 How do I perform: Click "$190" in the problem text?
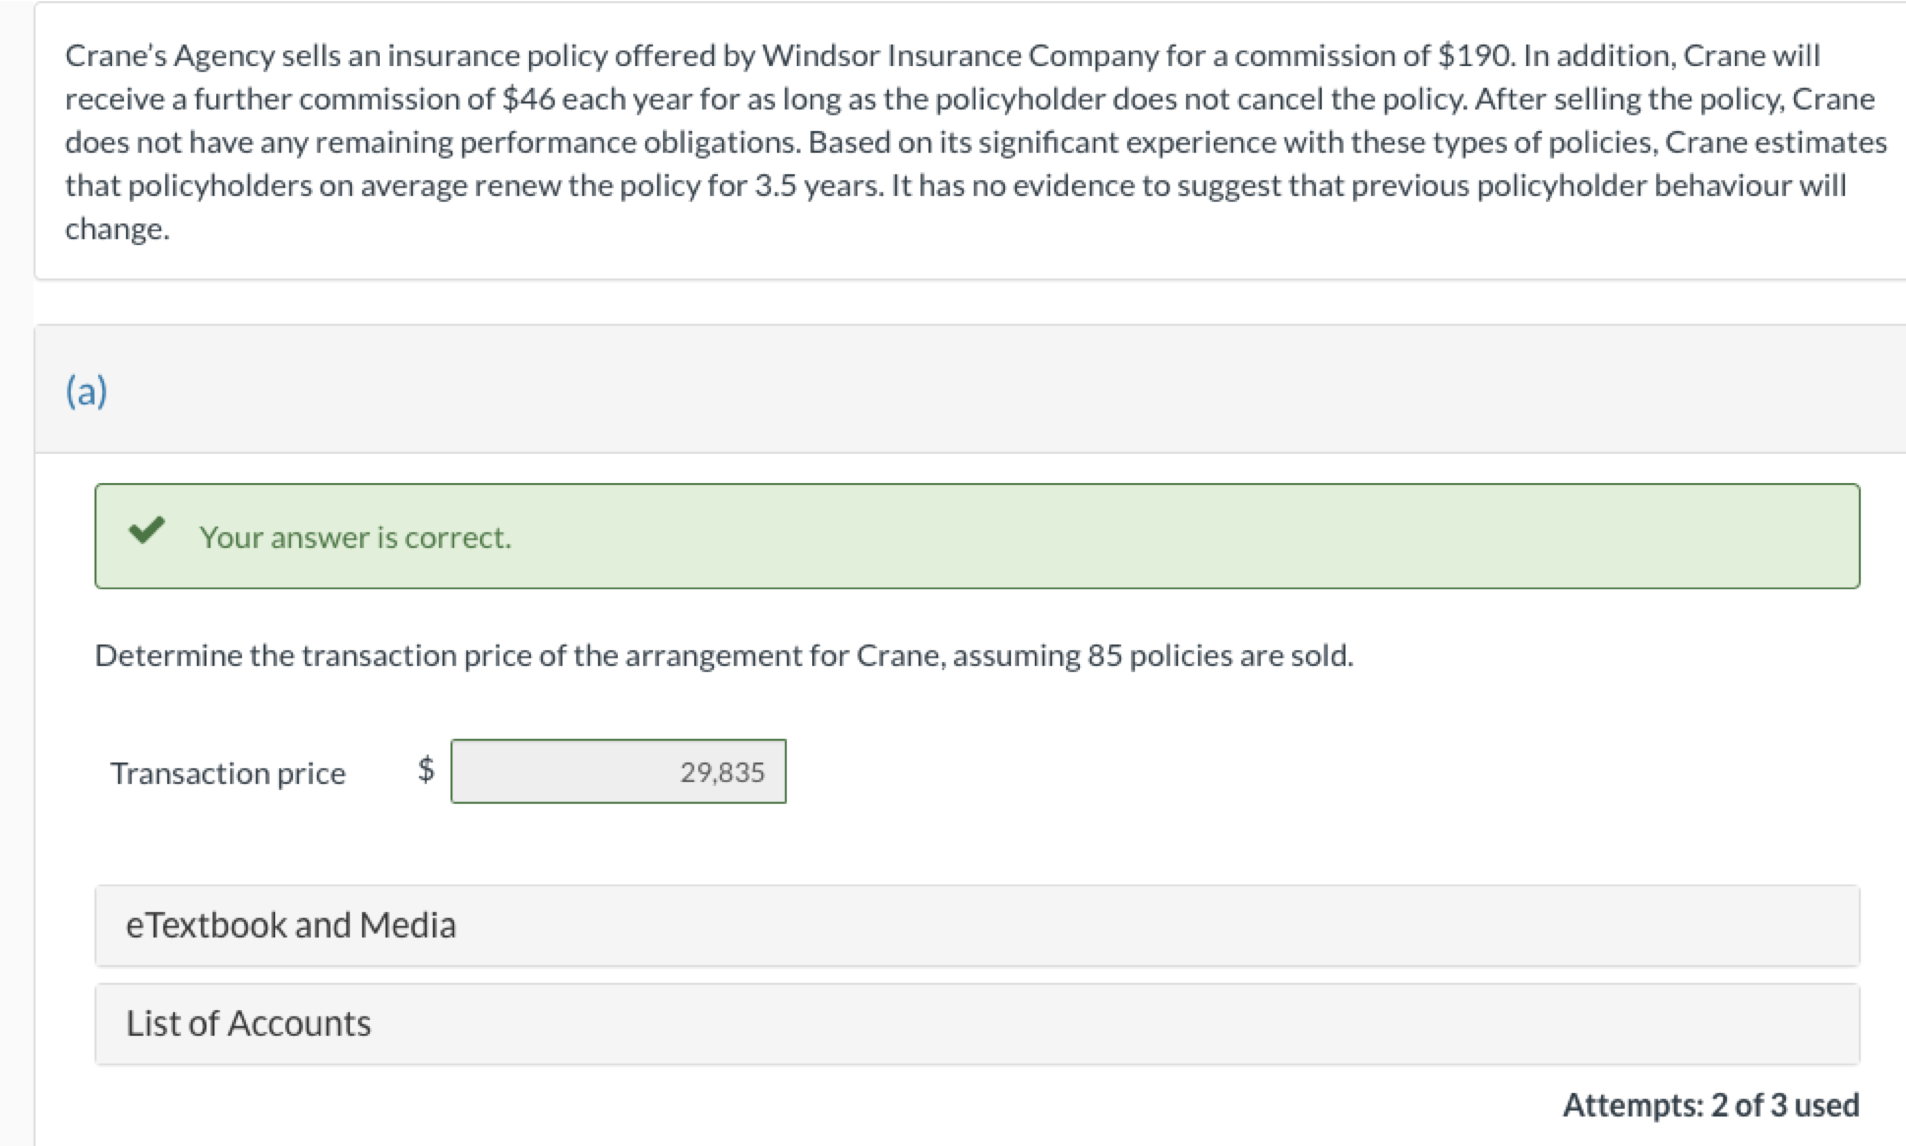[1475, 55]
